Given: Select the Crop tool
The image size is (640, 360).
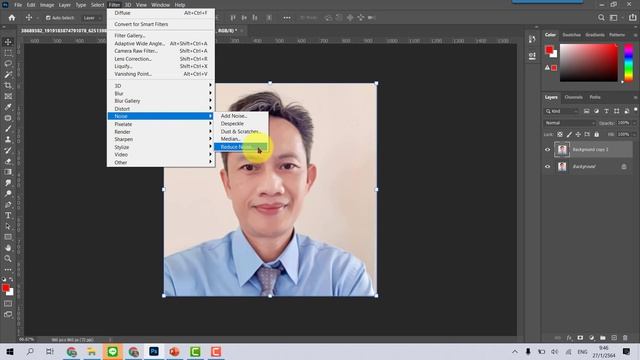Looking at the screenshot, I should [8, 85].
